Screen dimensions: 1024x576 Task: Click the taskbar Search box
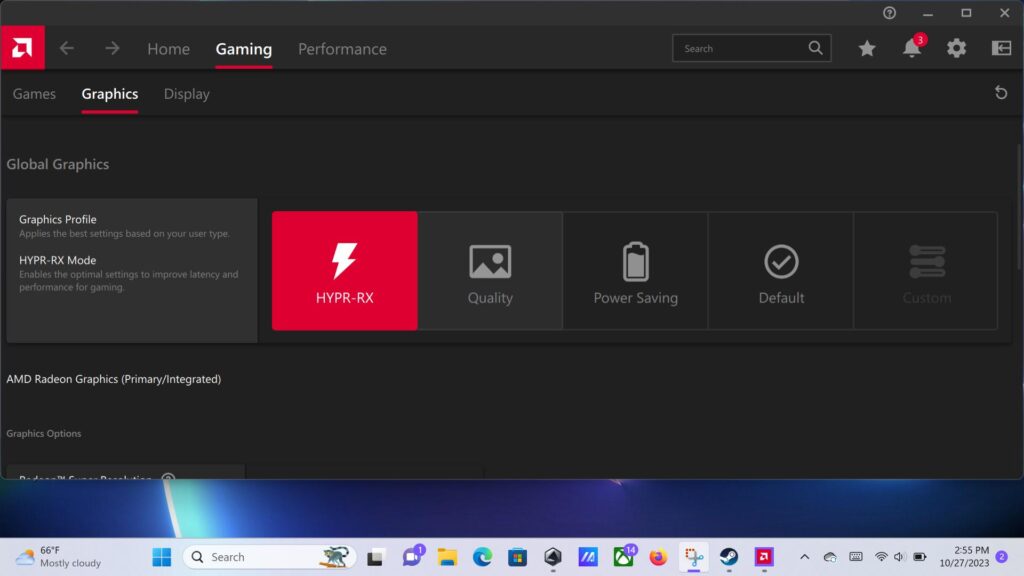(270, 557)
